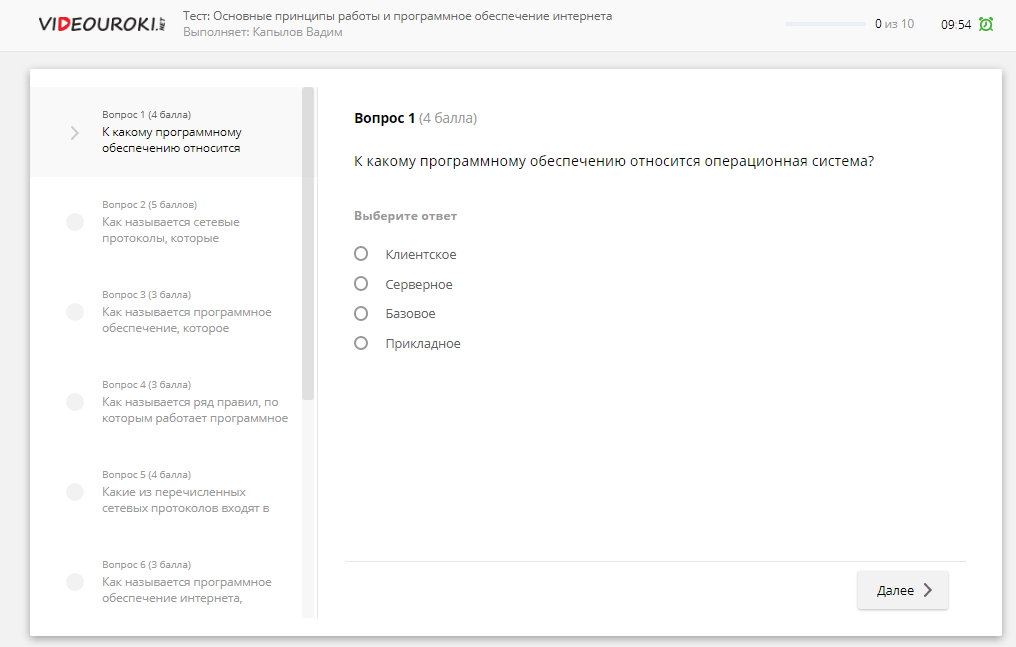This screenshot has width=1016, height=647.
Task: Choose the Базовое answer option
Action: pos(361,313)
